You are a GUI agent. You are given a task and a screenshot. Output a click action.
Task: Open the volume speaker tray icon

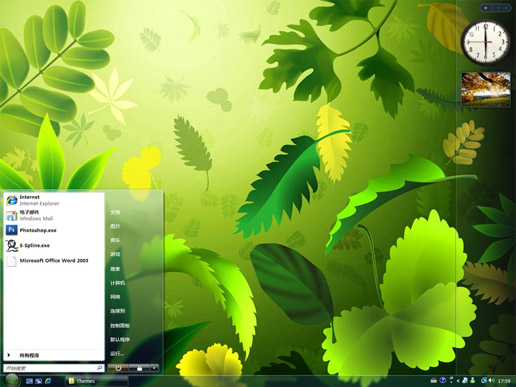coord(492,380)
